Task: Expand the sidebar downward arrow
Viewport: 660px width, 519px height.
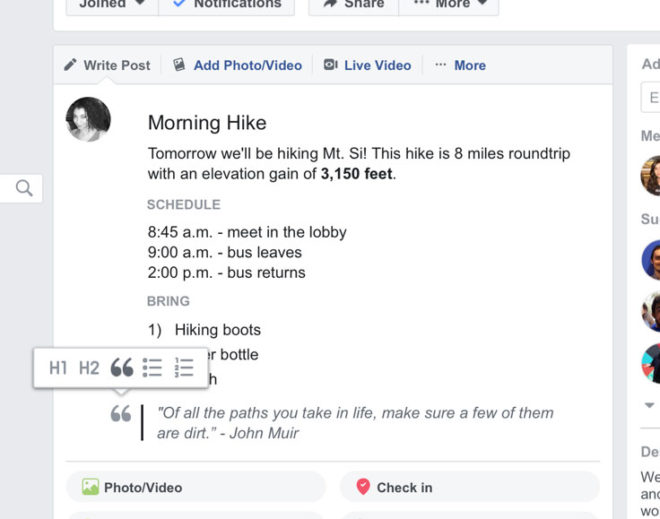Action: pyautogui.click(x=649, y=405)
